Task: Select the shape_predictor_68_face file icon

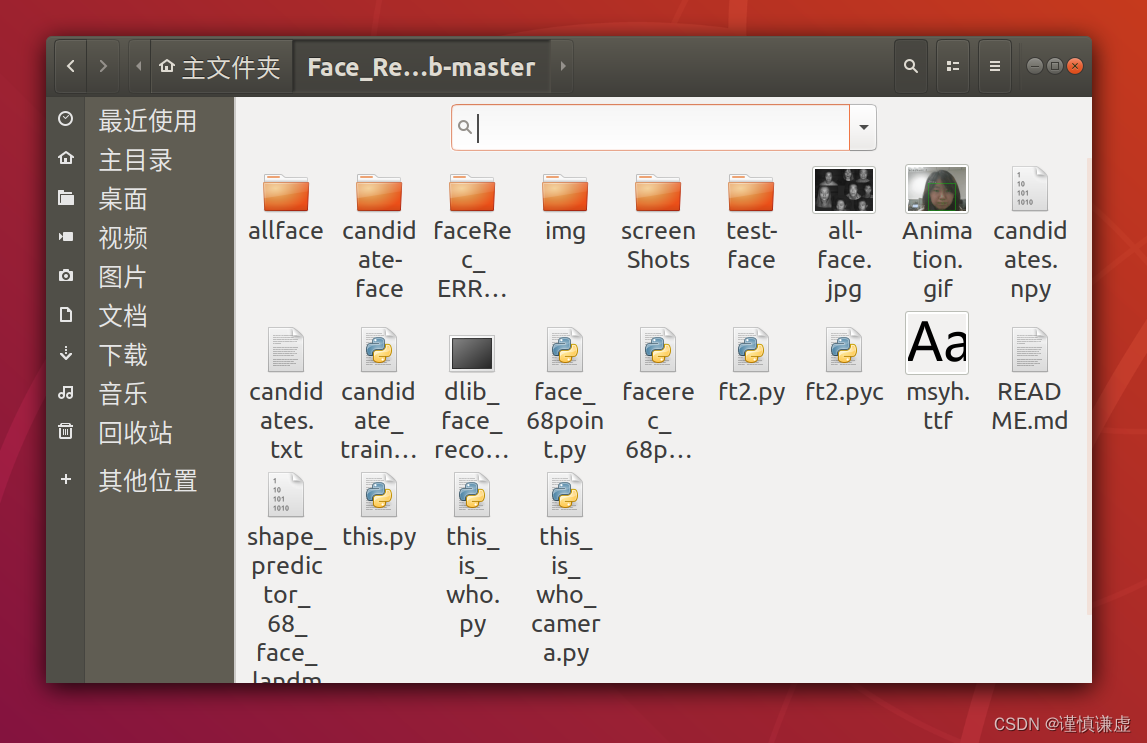Action: coord(286,495)
